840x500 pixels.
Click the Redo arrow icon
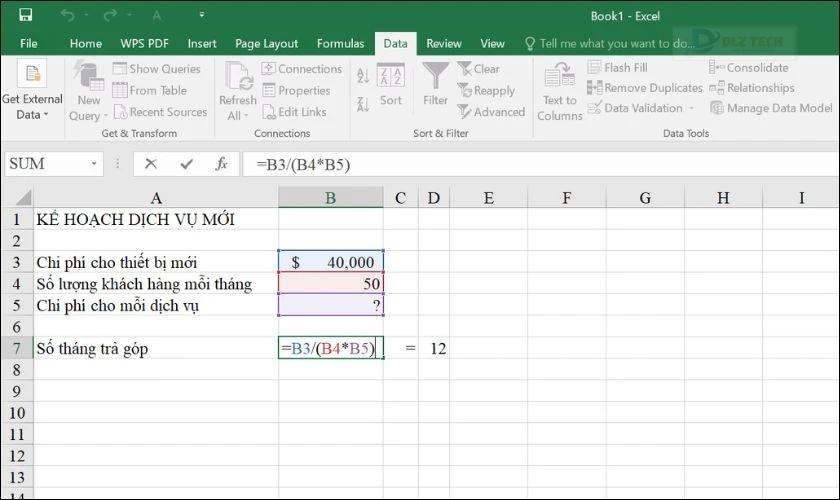(110, 16)
